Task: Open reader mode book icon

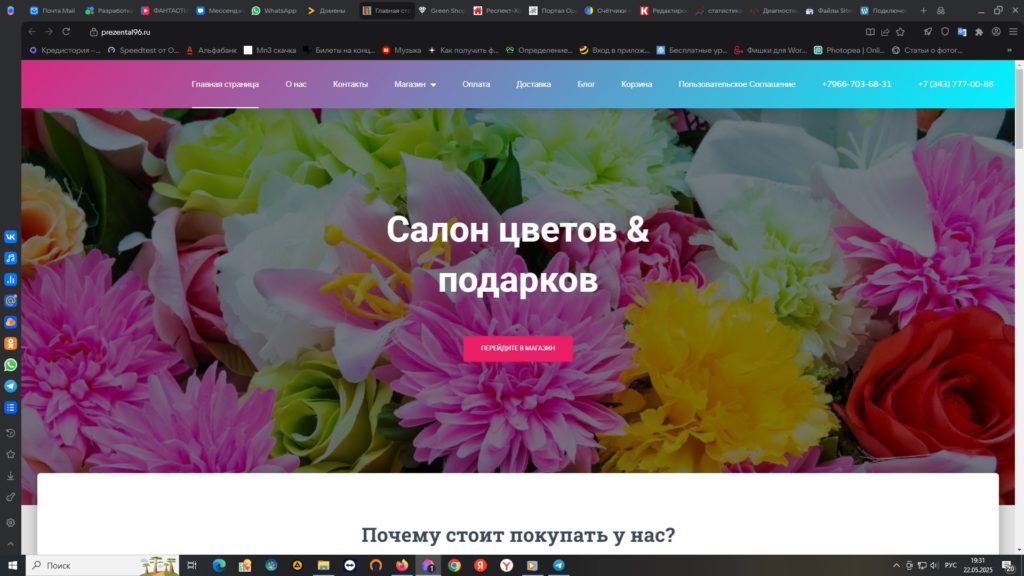Action: [x=870, y=31]
